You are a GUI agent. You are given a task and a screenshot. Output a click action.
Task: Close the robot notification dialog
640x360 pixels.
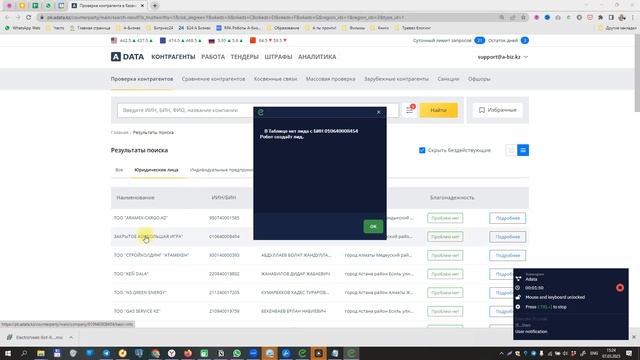[x=379, y=112]
